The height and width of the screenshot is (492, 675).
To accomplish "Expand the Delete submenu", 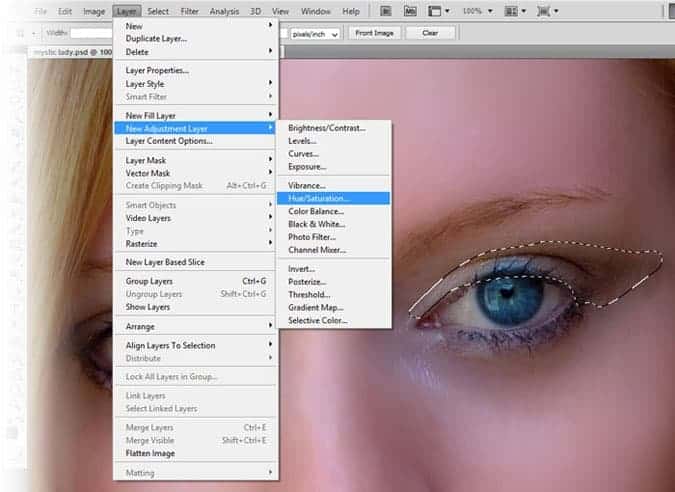I will [x=195, y=52].
